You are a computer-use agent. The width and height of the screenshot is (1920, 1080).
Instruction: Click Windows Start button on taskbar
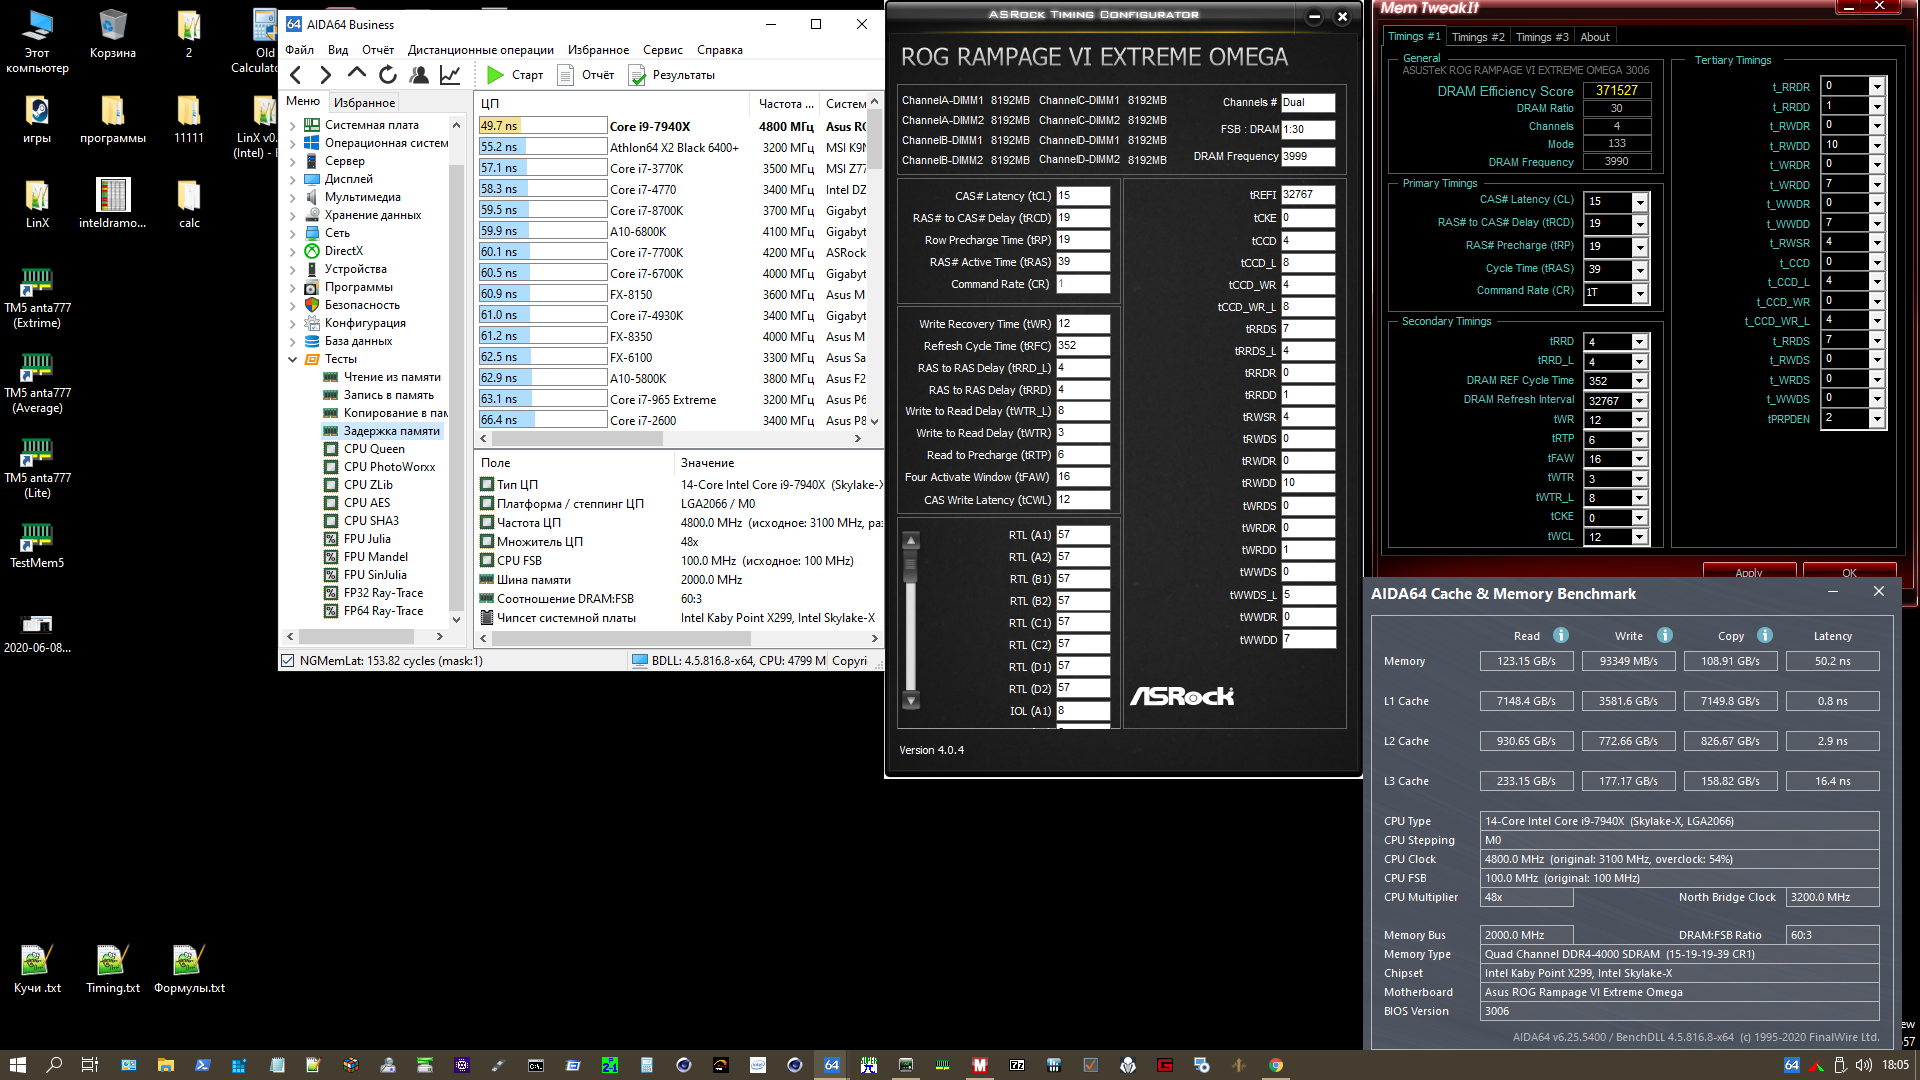[17, 1065]
